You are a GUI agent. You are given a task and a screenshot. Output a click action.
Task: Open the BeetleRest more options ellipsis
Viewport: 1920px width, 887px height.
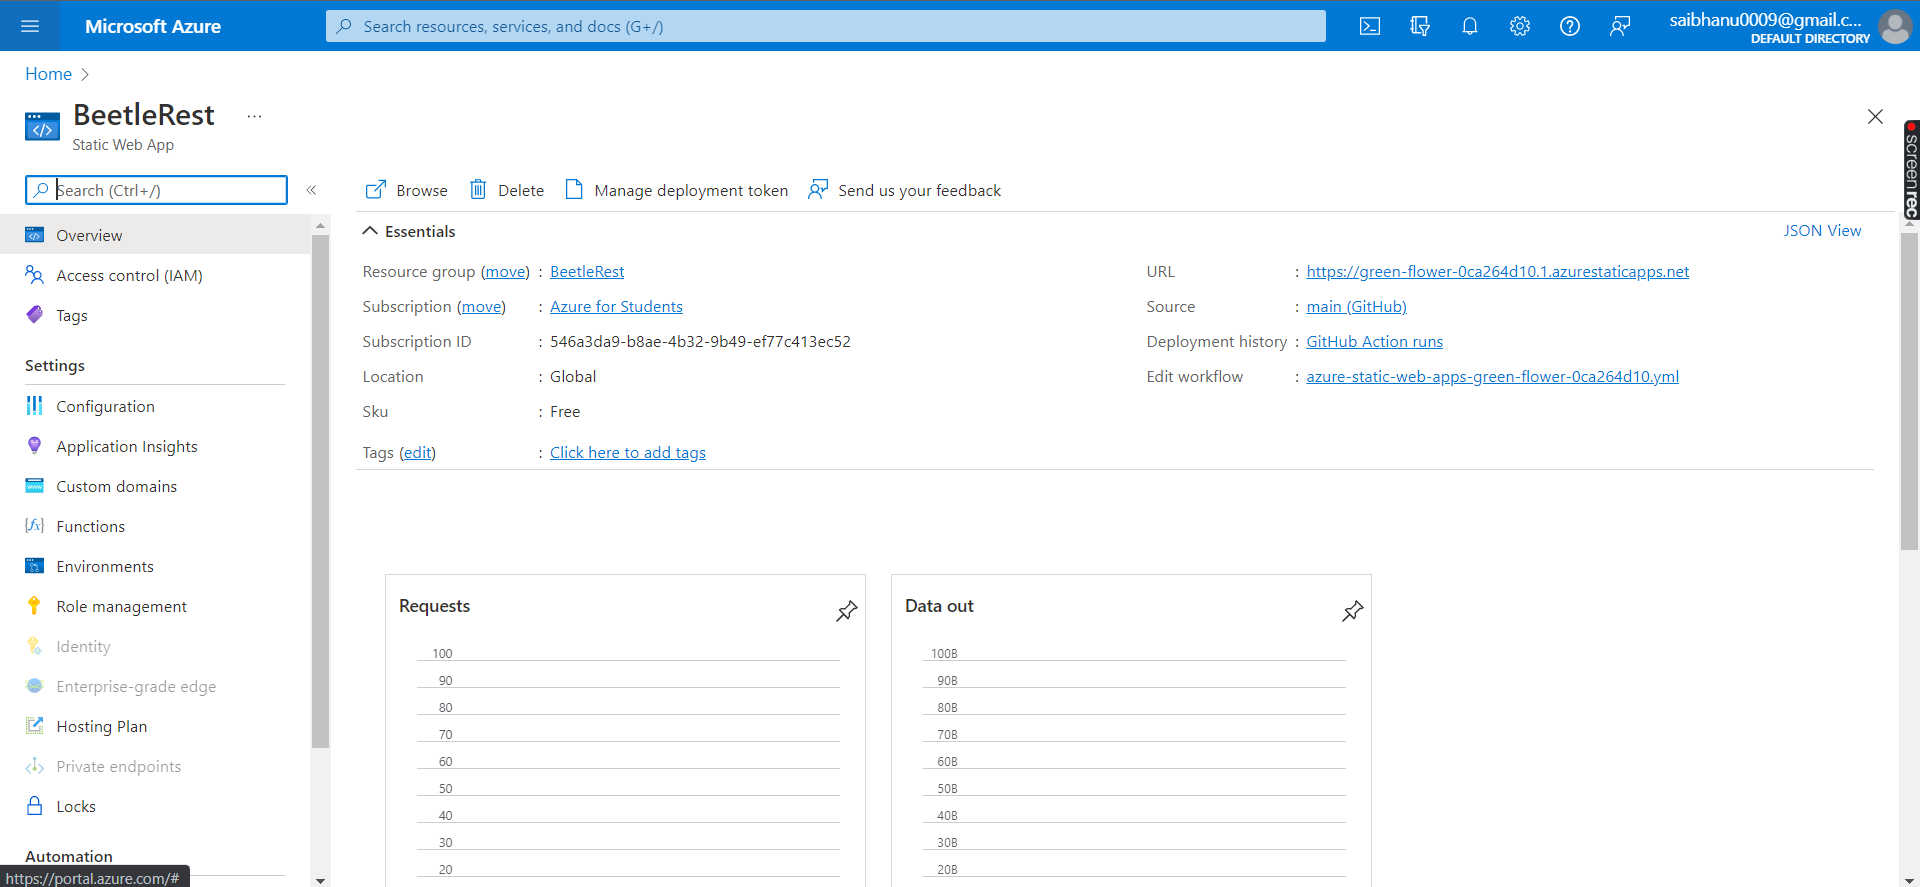(255, 116)
